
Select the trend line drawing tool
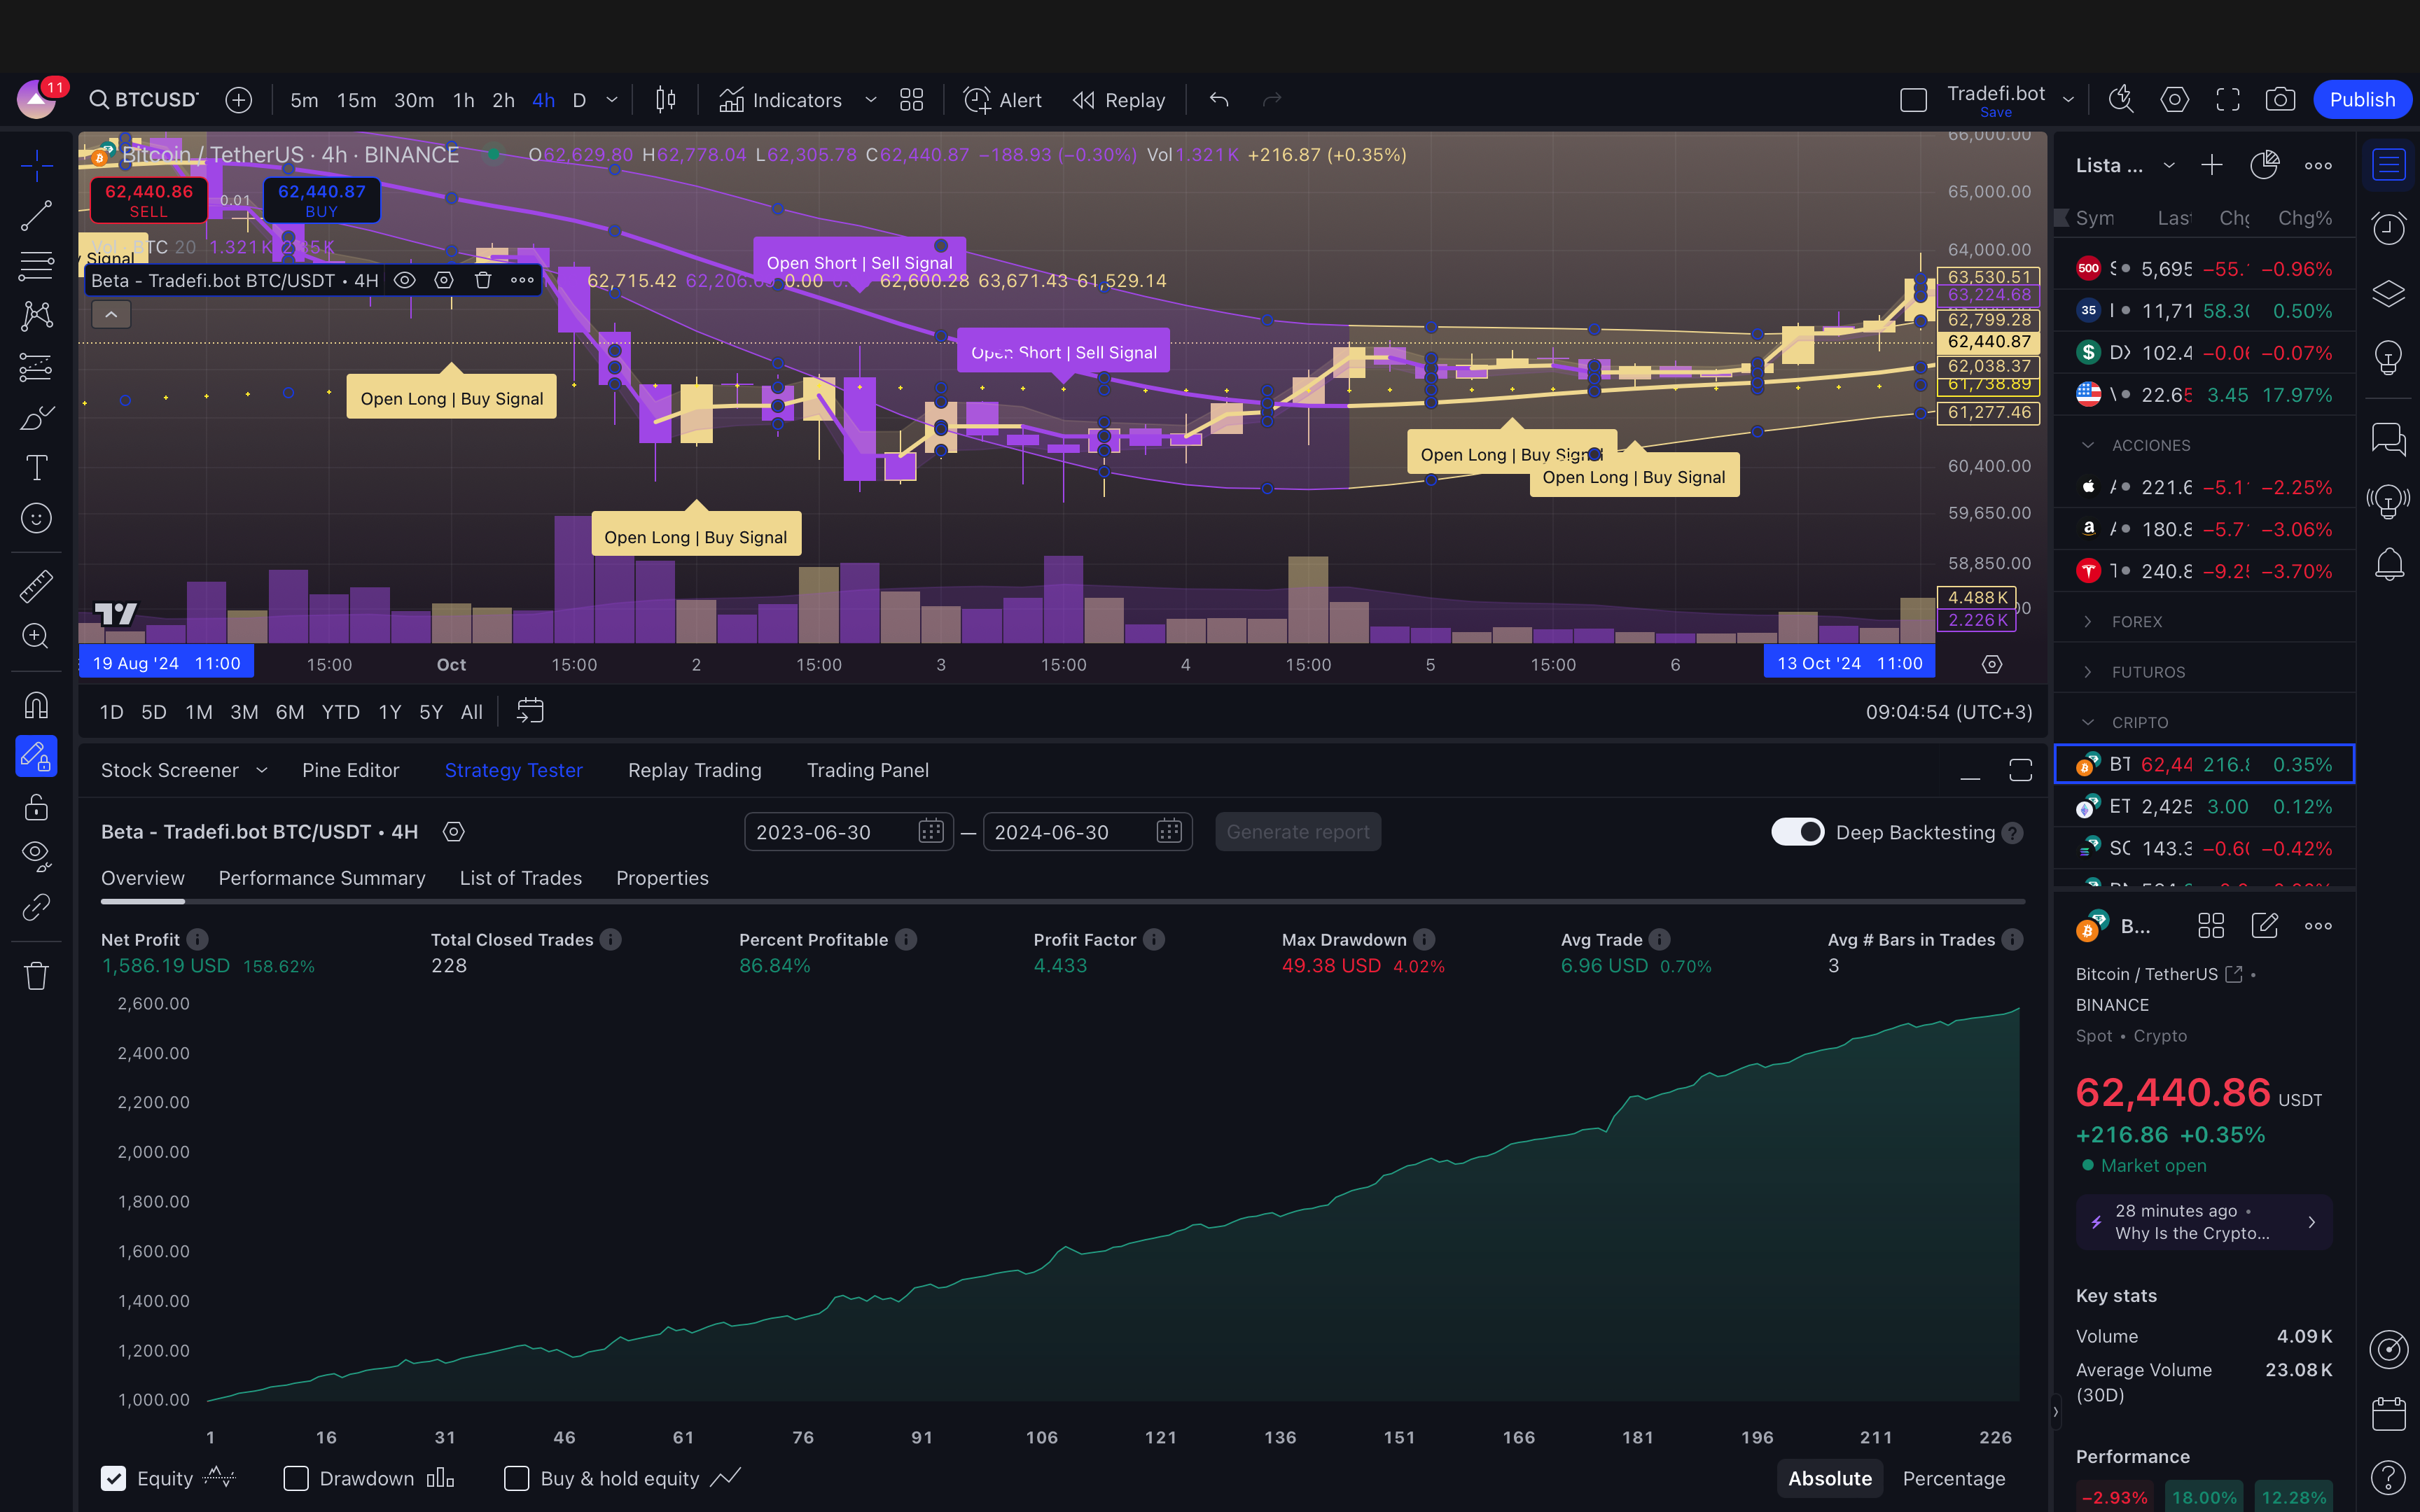37,215
